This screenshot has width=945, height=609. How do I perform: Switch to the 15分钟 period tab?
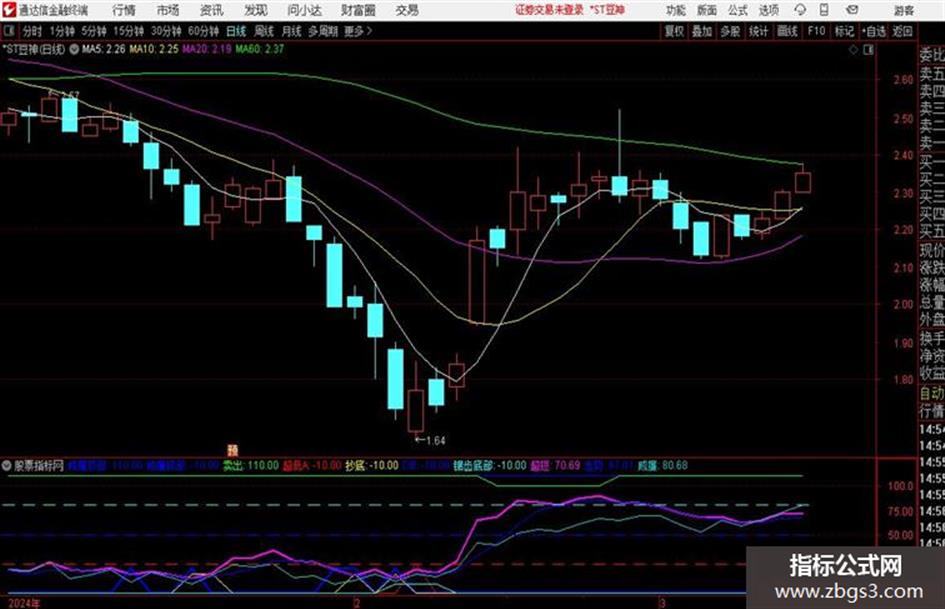point(129,31)
